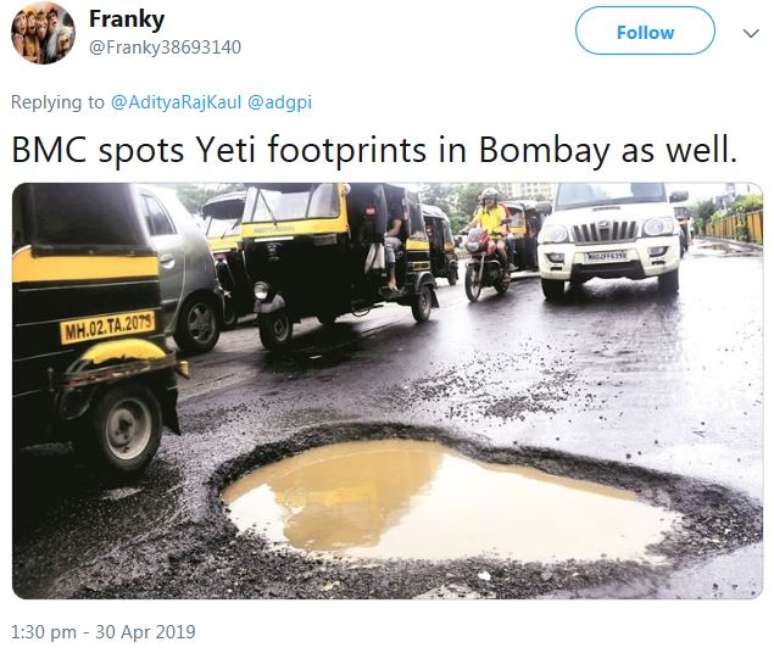Click the display name Franky
774x653 pixels.
tap(126, 19)
